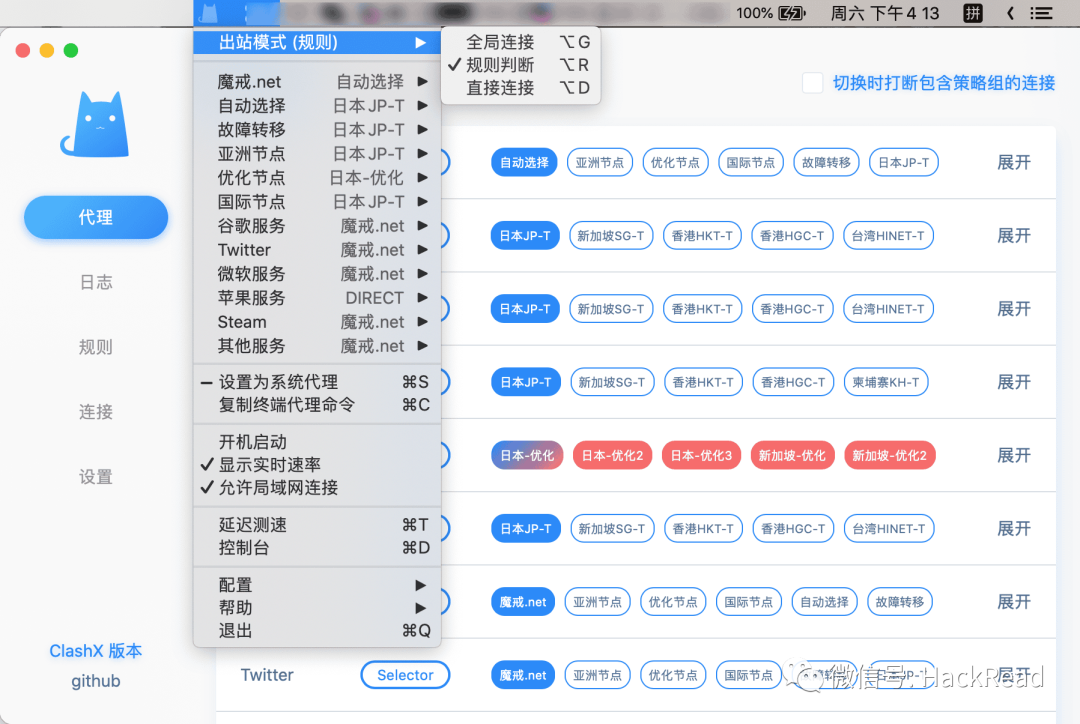Viewport: 1080px width, 724px height.
Task: Click the date and time in menu bar
Action: tap(885, 13)
